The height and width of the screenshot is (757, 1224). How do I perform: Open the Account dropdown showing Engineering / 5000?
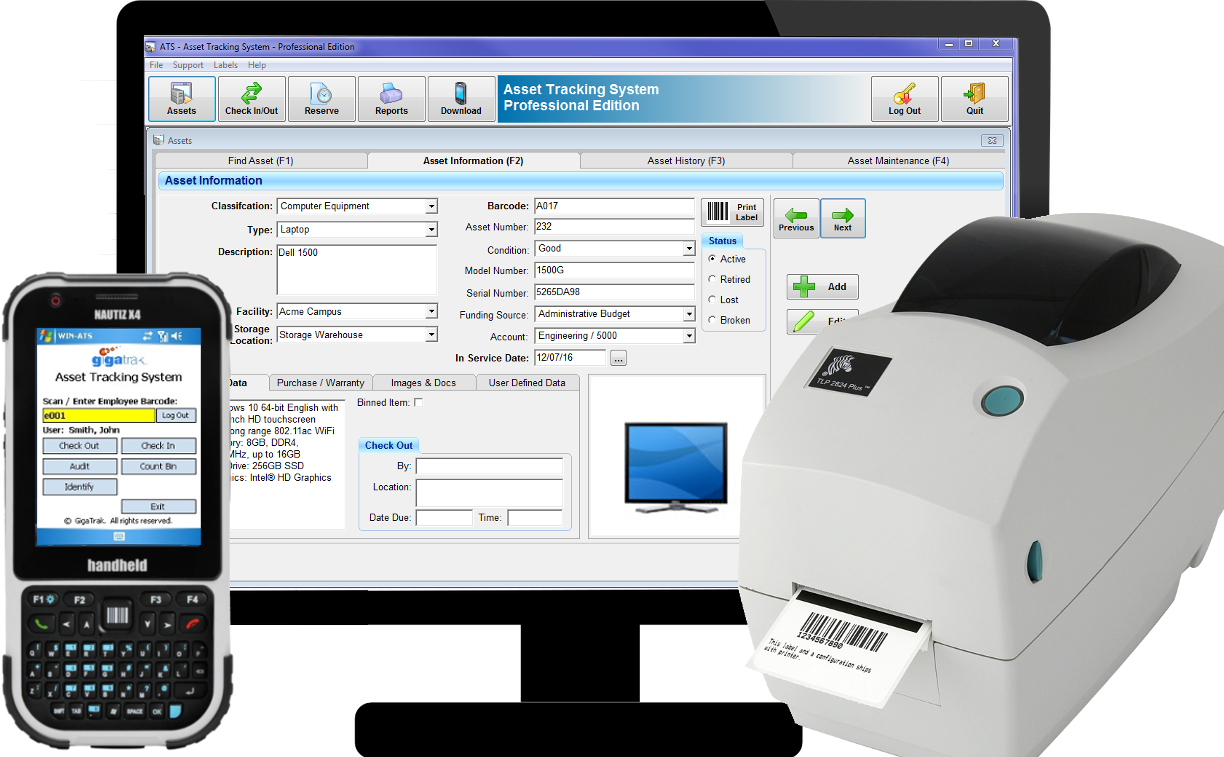pos(689,337)
